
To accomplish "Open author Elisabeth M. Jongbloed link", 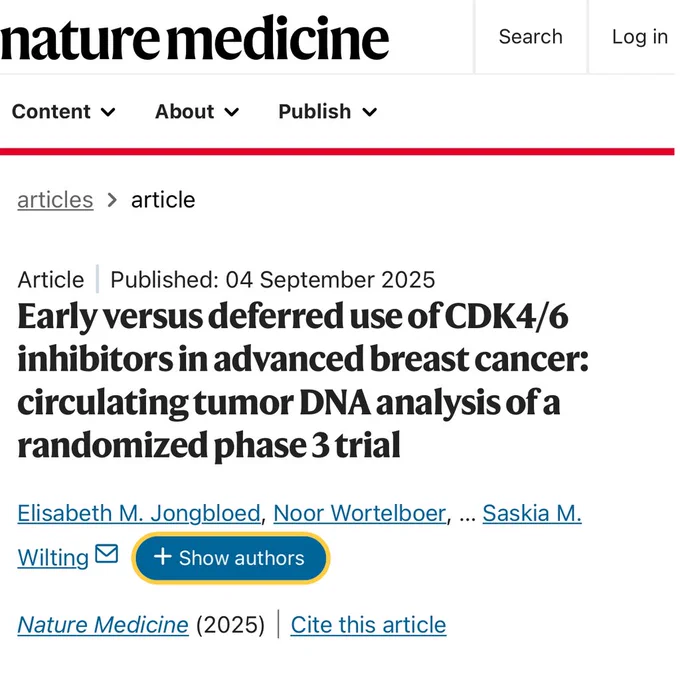I will (x=139, y=513).
